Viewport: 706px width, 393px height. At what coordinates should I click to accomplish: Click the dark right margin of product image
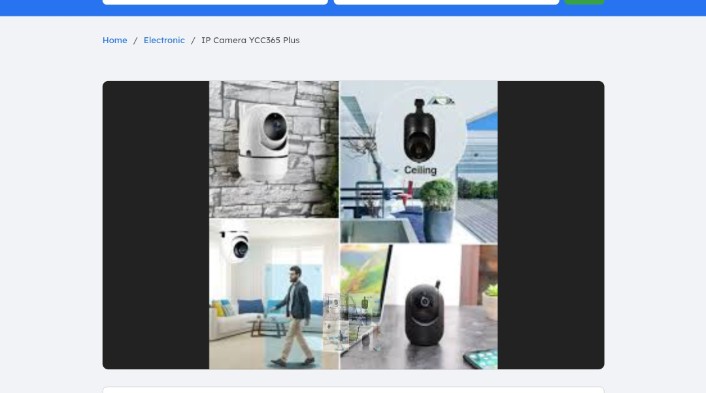[x=551, y=225]
